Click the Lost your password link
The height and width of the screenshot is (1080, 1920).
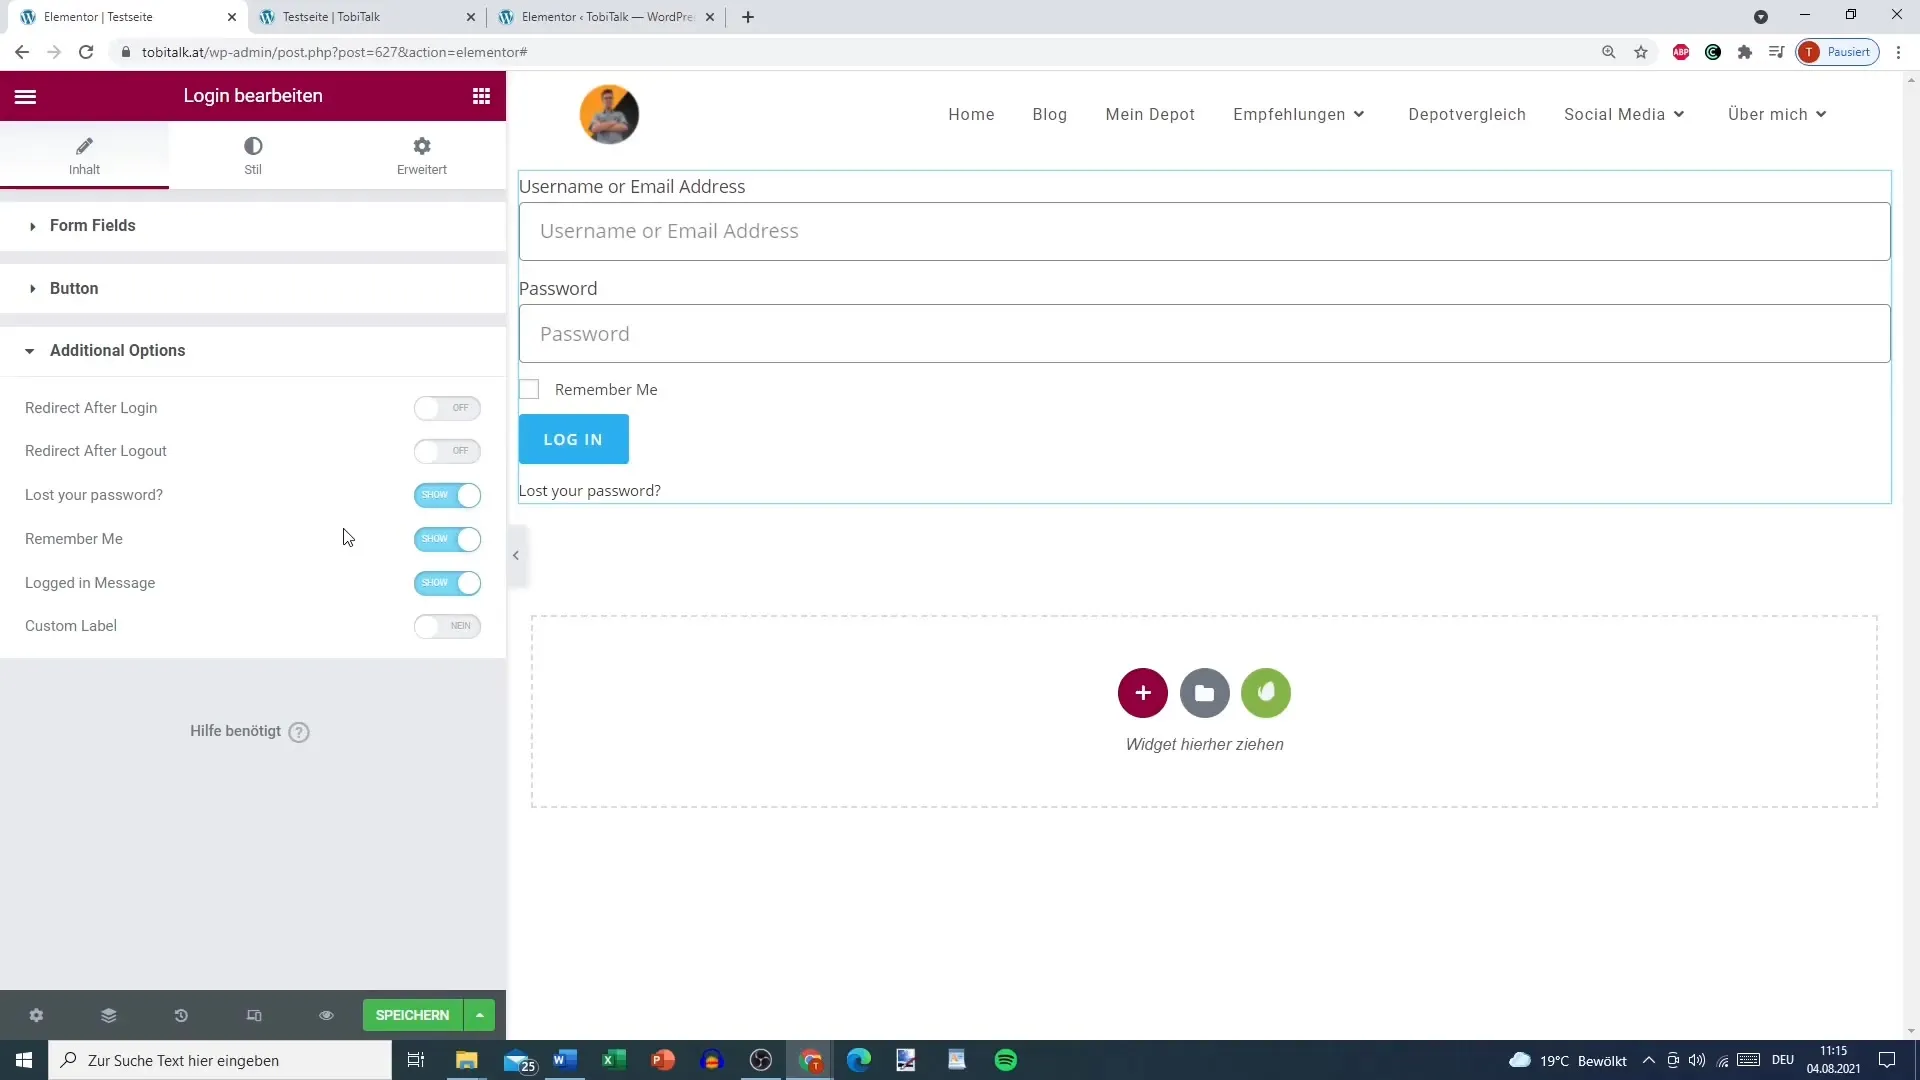point(590,491)
